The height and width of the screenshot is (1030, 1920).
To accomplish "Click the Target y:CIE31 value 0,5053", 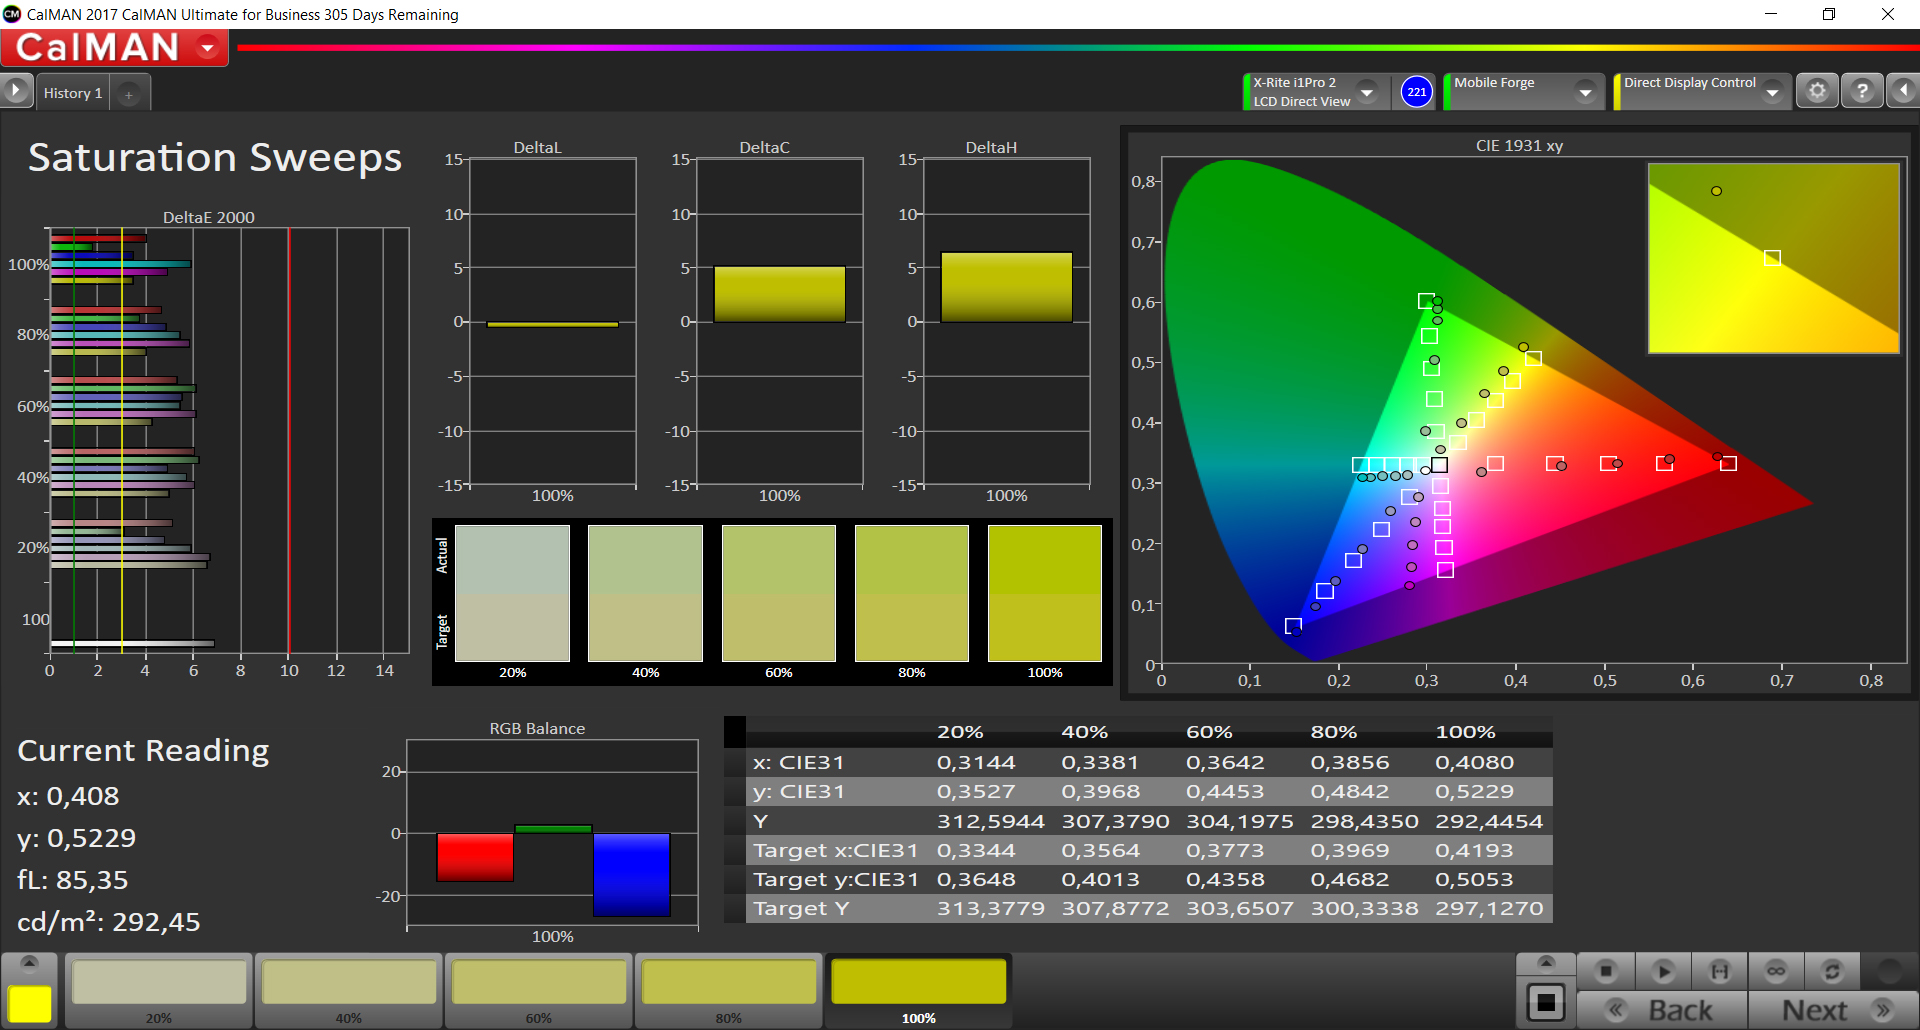I will (1474, 879).
